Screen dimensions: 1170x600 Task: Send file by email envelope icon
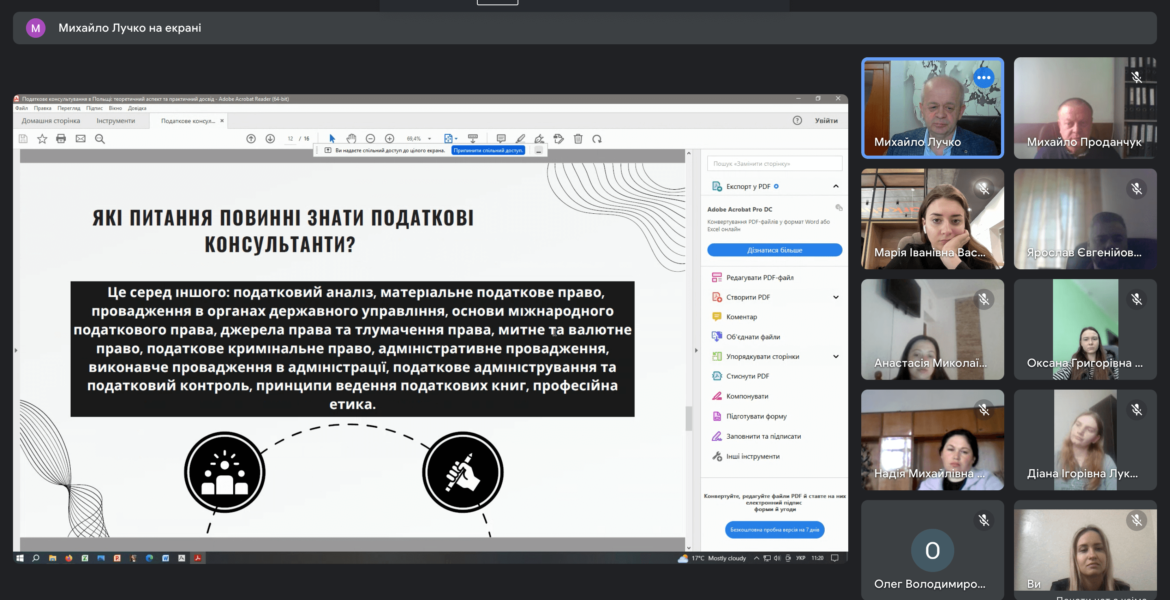coord(81,139)
